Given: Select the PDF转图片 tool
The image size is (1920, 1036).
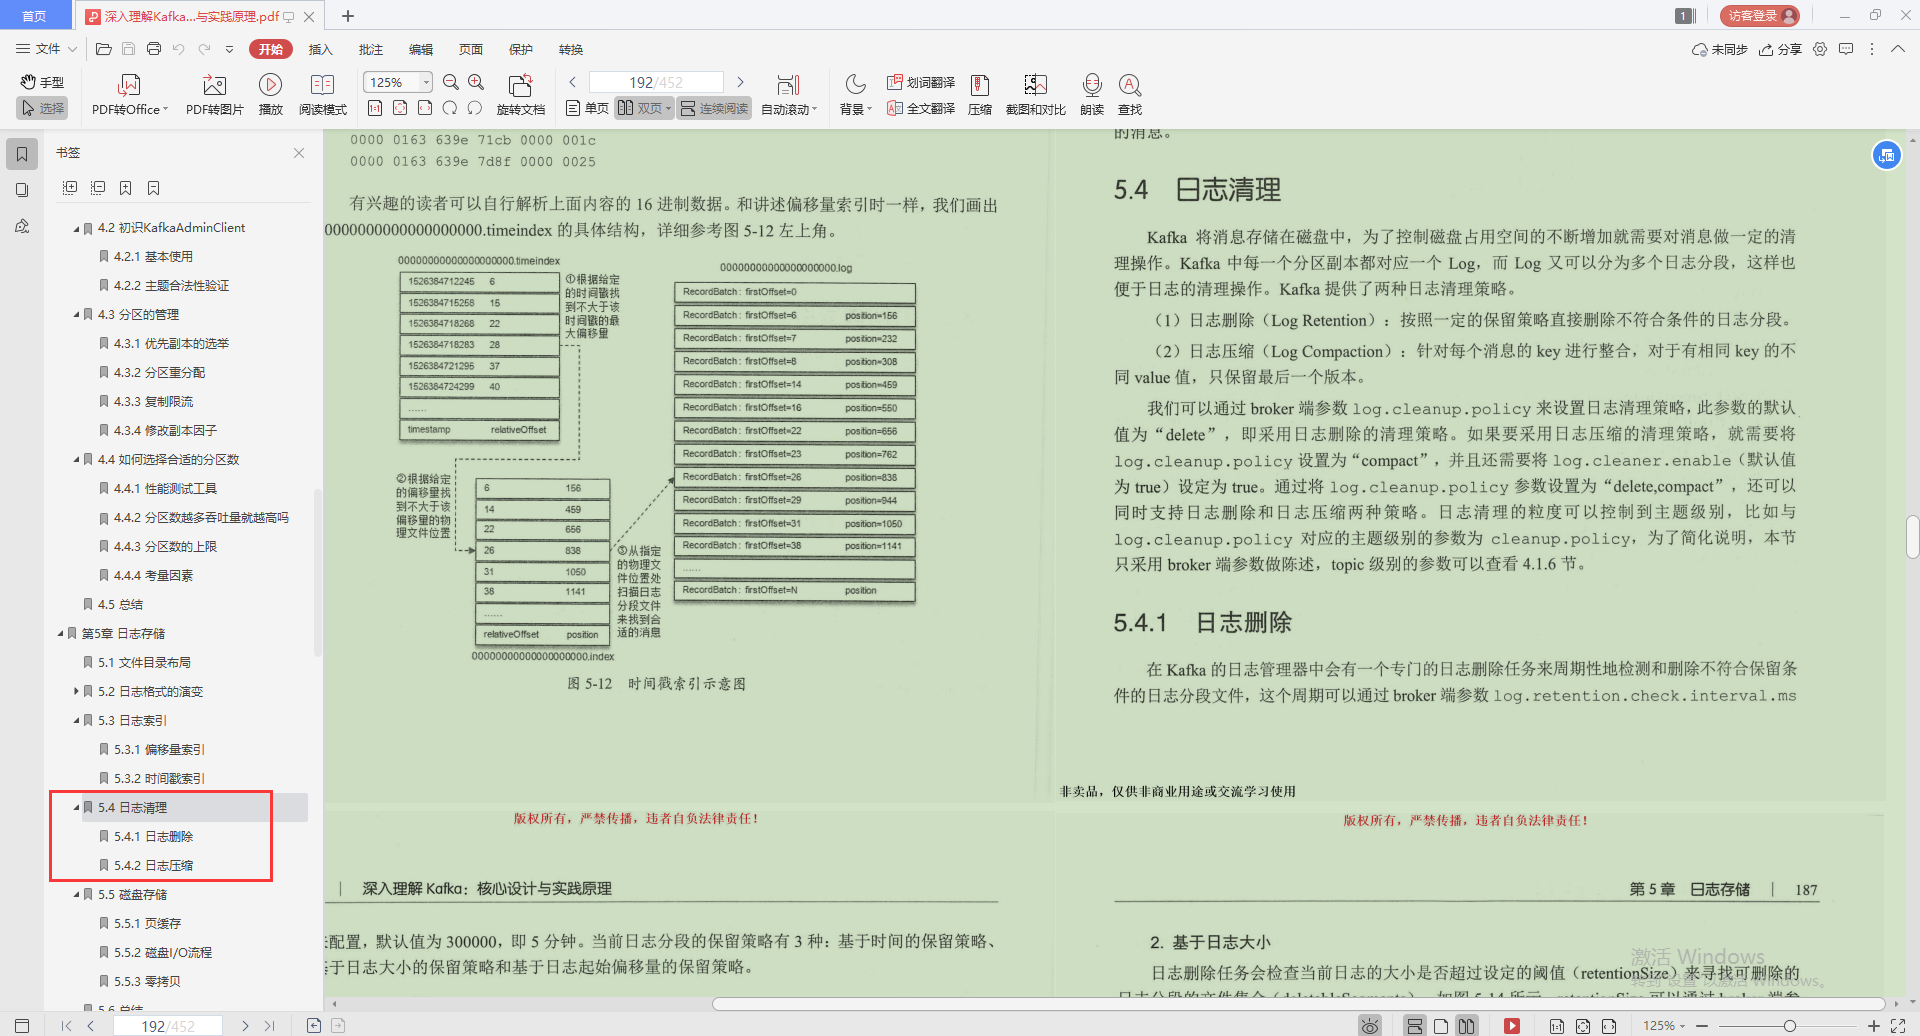Looking at the screenshot, I should (213, 95).
